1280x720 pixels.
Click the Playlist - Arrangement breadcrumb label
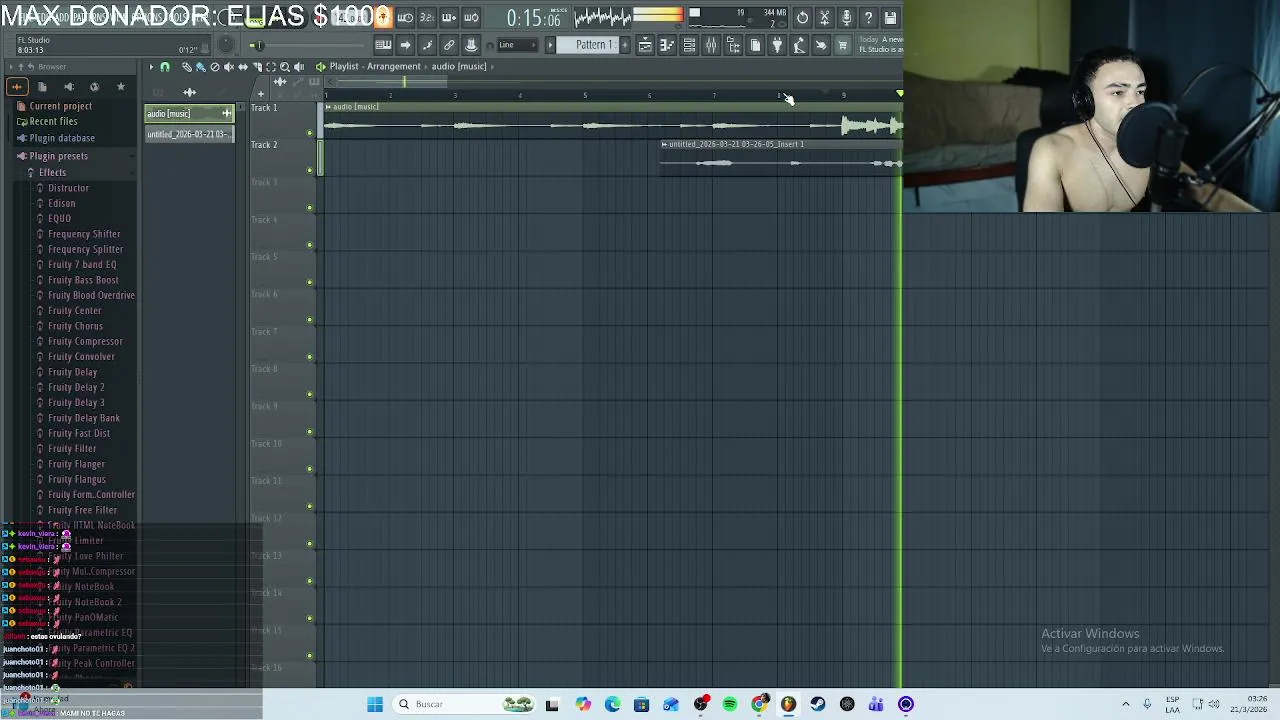coord(375,67)
